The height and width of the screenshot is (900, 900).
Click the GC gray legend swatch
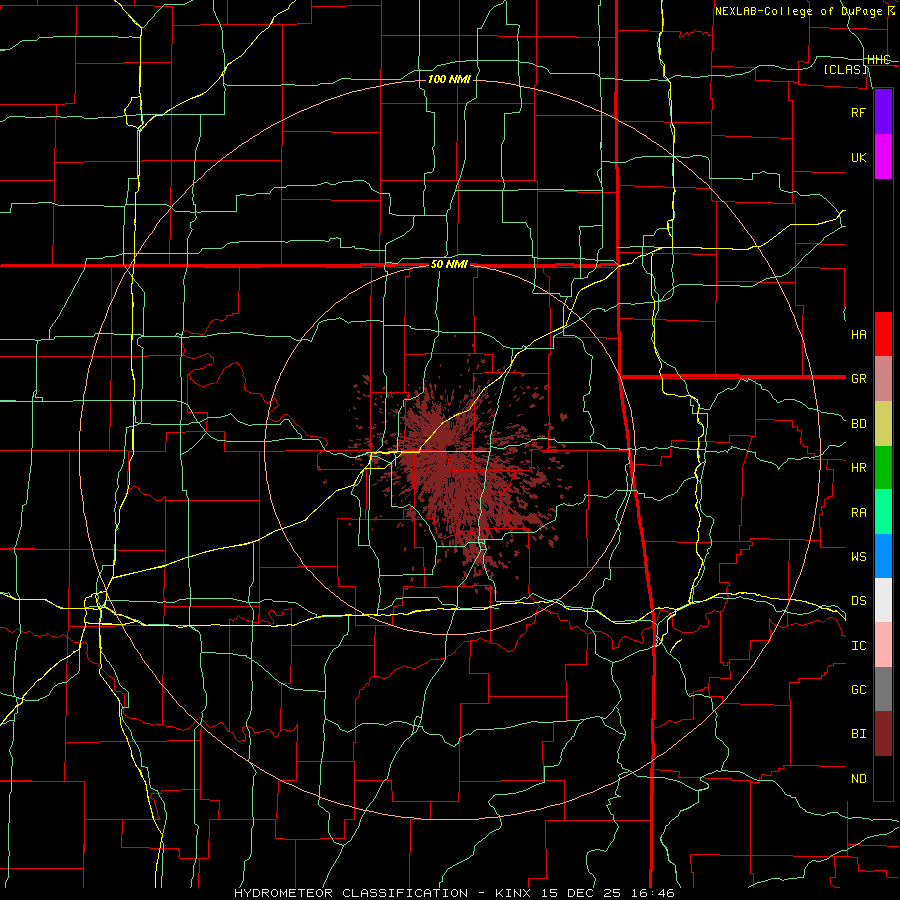click(x=883, y=689)
